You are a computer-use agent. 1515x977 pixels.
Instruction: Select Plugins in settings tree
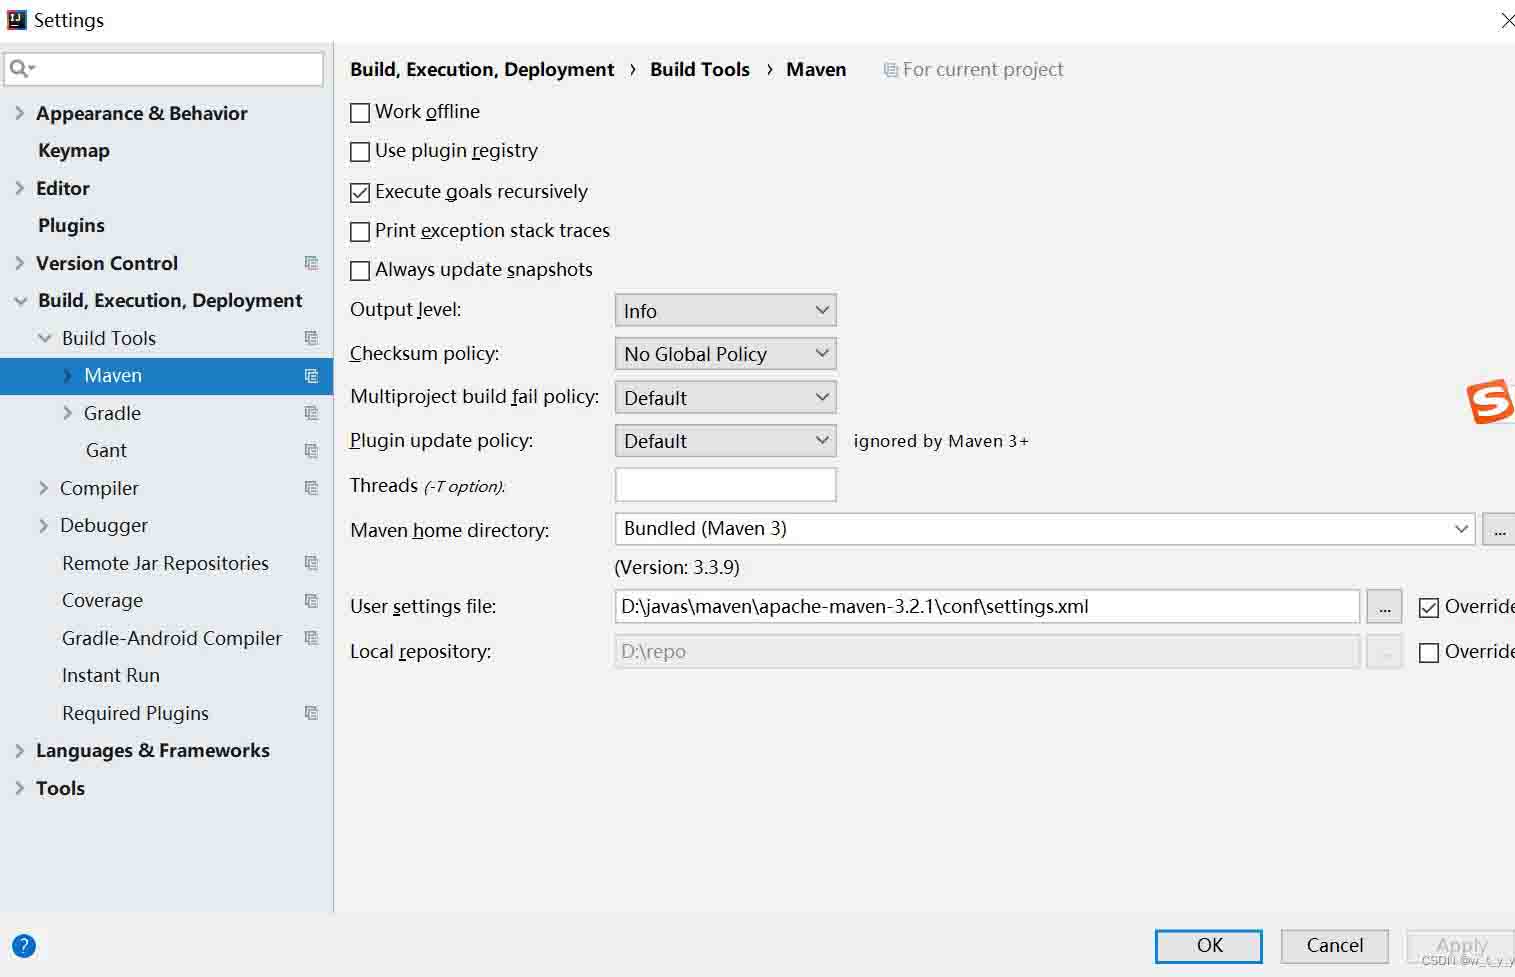coord(71,226)
